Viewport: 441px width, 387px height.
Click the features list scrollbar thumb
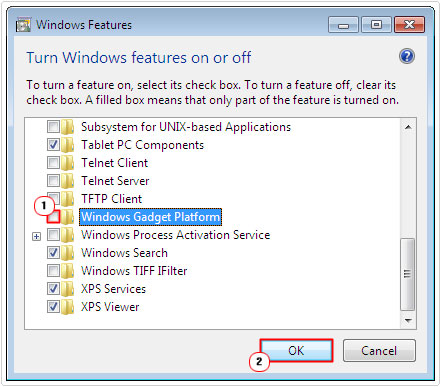(x=407, y=274)
